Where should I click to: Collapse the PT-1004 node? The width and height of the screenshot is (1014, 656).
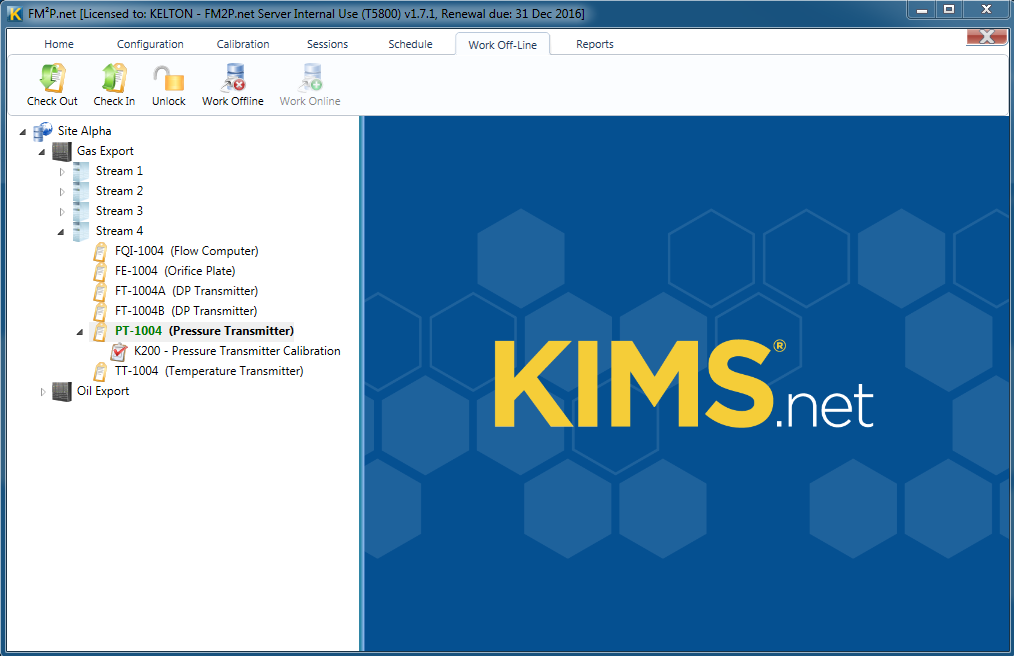point(80,333)
